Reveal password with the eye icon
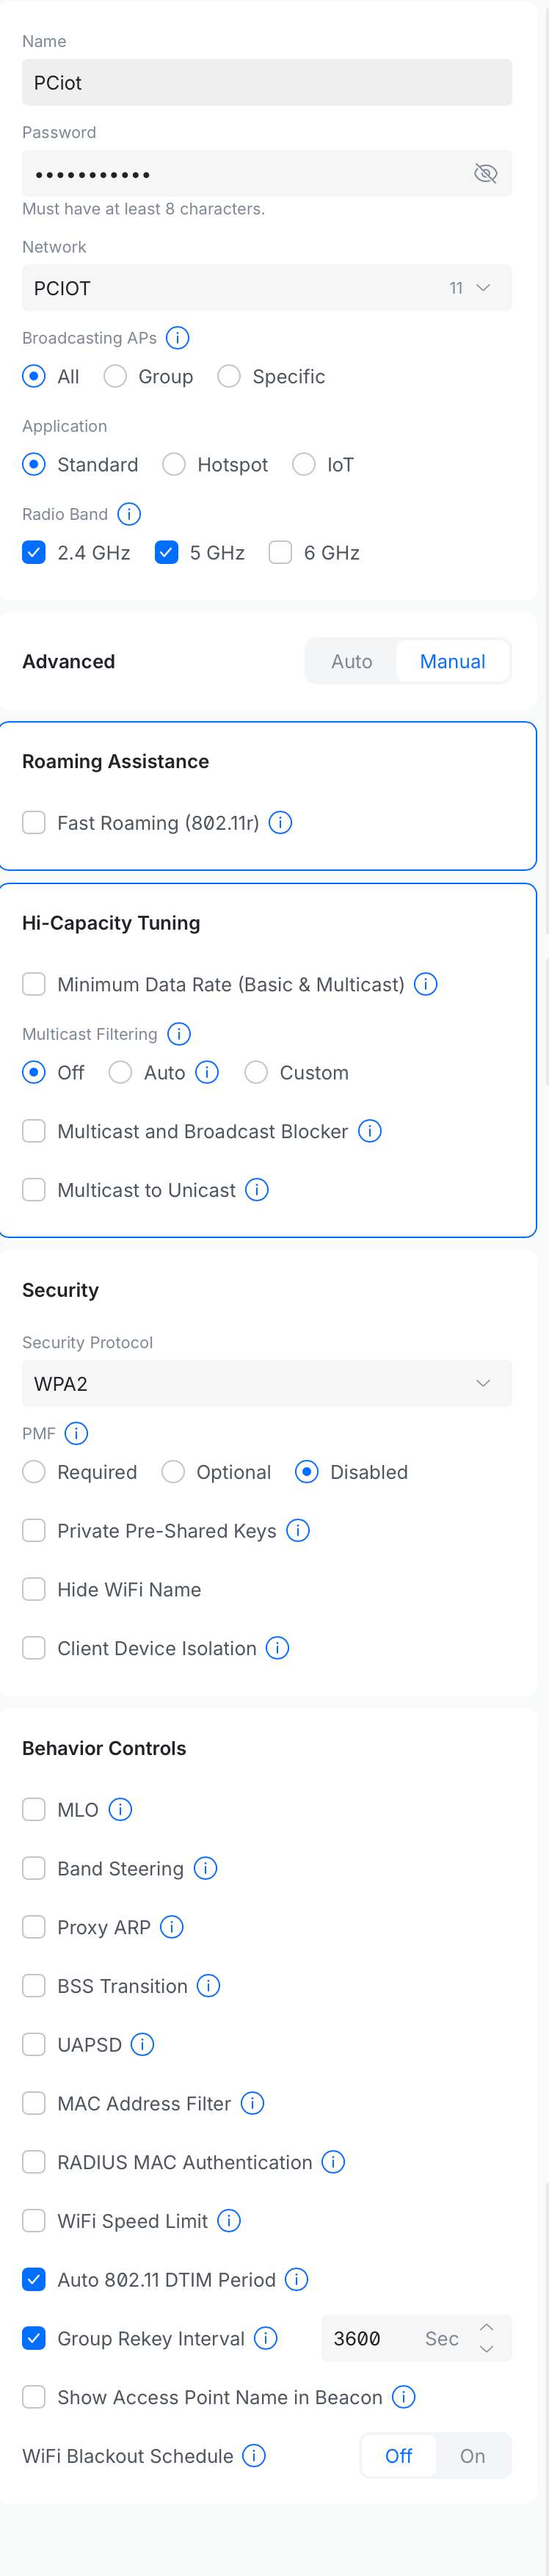The image size is (549, 2576). point(485,174)
